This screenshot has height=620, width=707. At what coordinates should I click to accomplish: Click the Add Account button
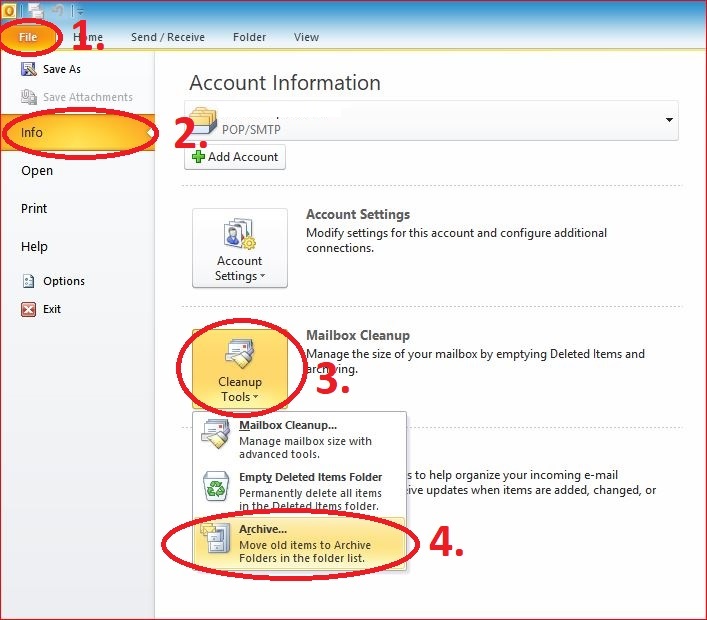[235, 157]
